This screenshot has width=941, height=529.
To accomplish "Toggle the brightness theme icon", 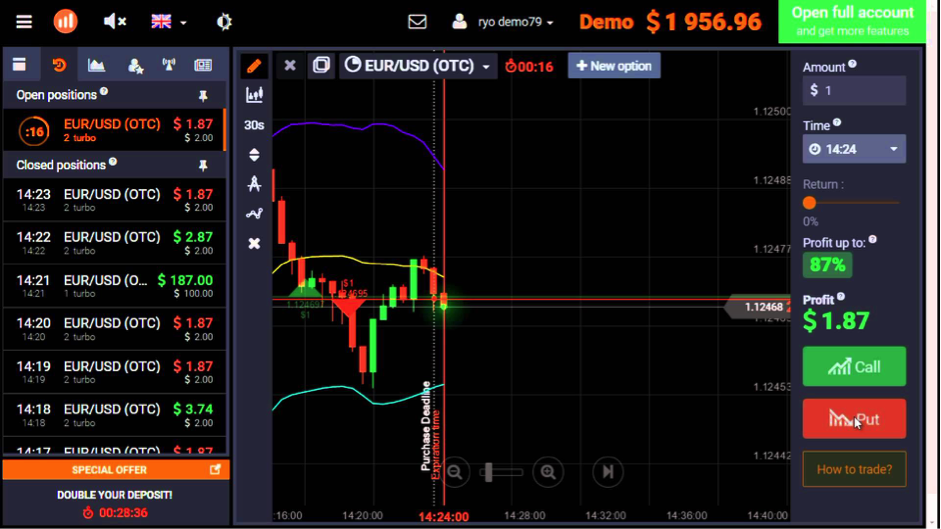I will [224, 22].
